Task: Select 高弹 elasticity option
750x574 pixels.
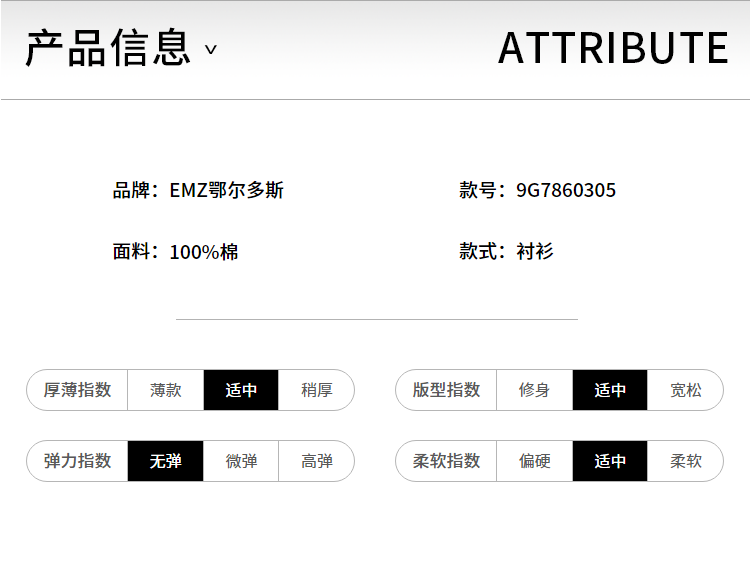Action: (x=316, y=461)
